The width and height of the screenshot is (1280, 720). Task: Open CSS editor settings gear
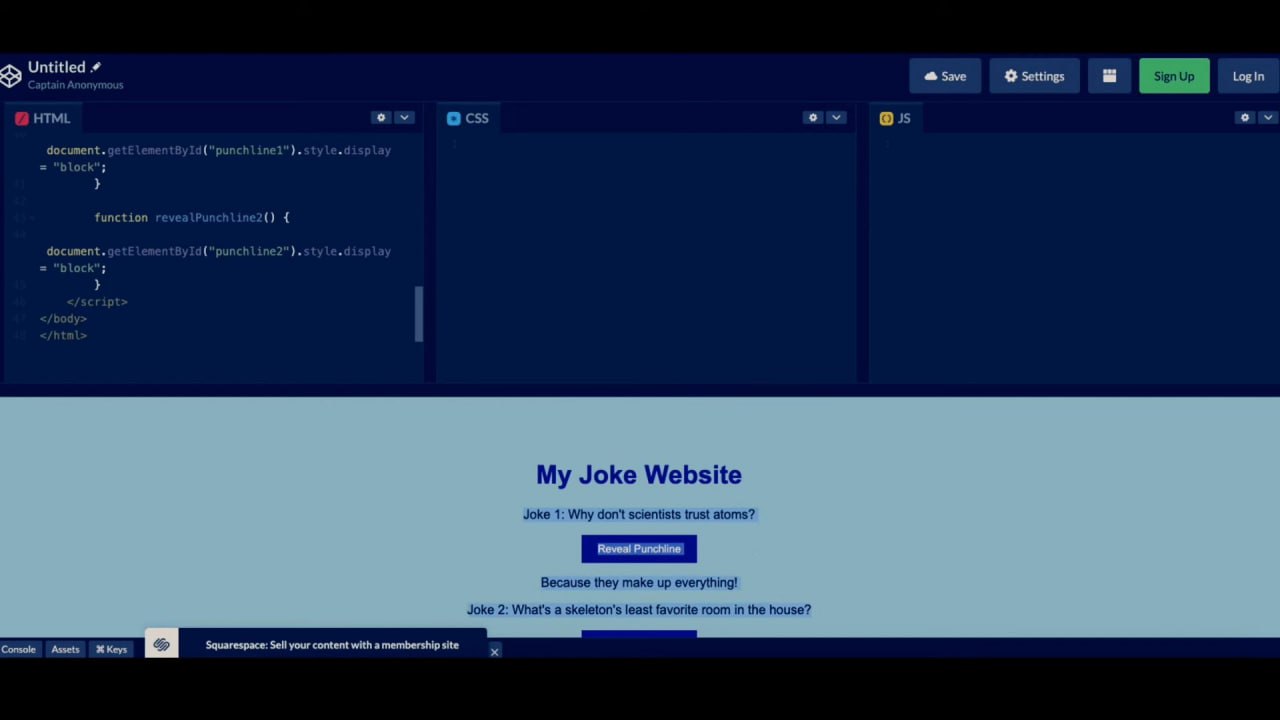click(813, 118)
